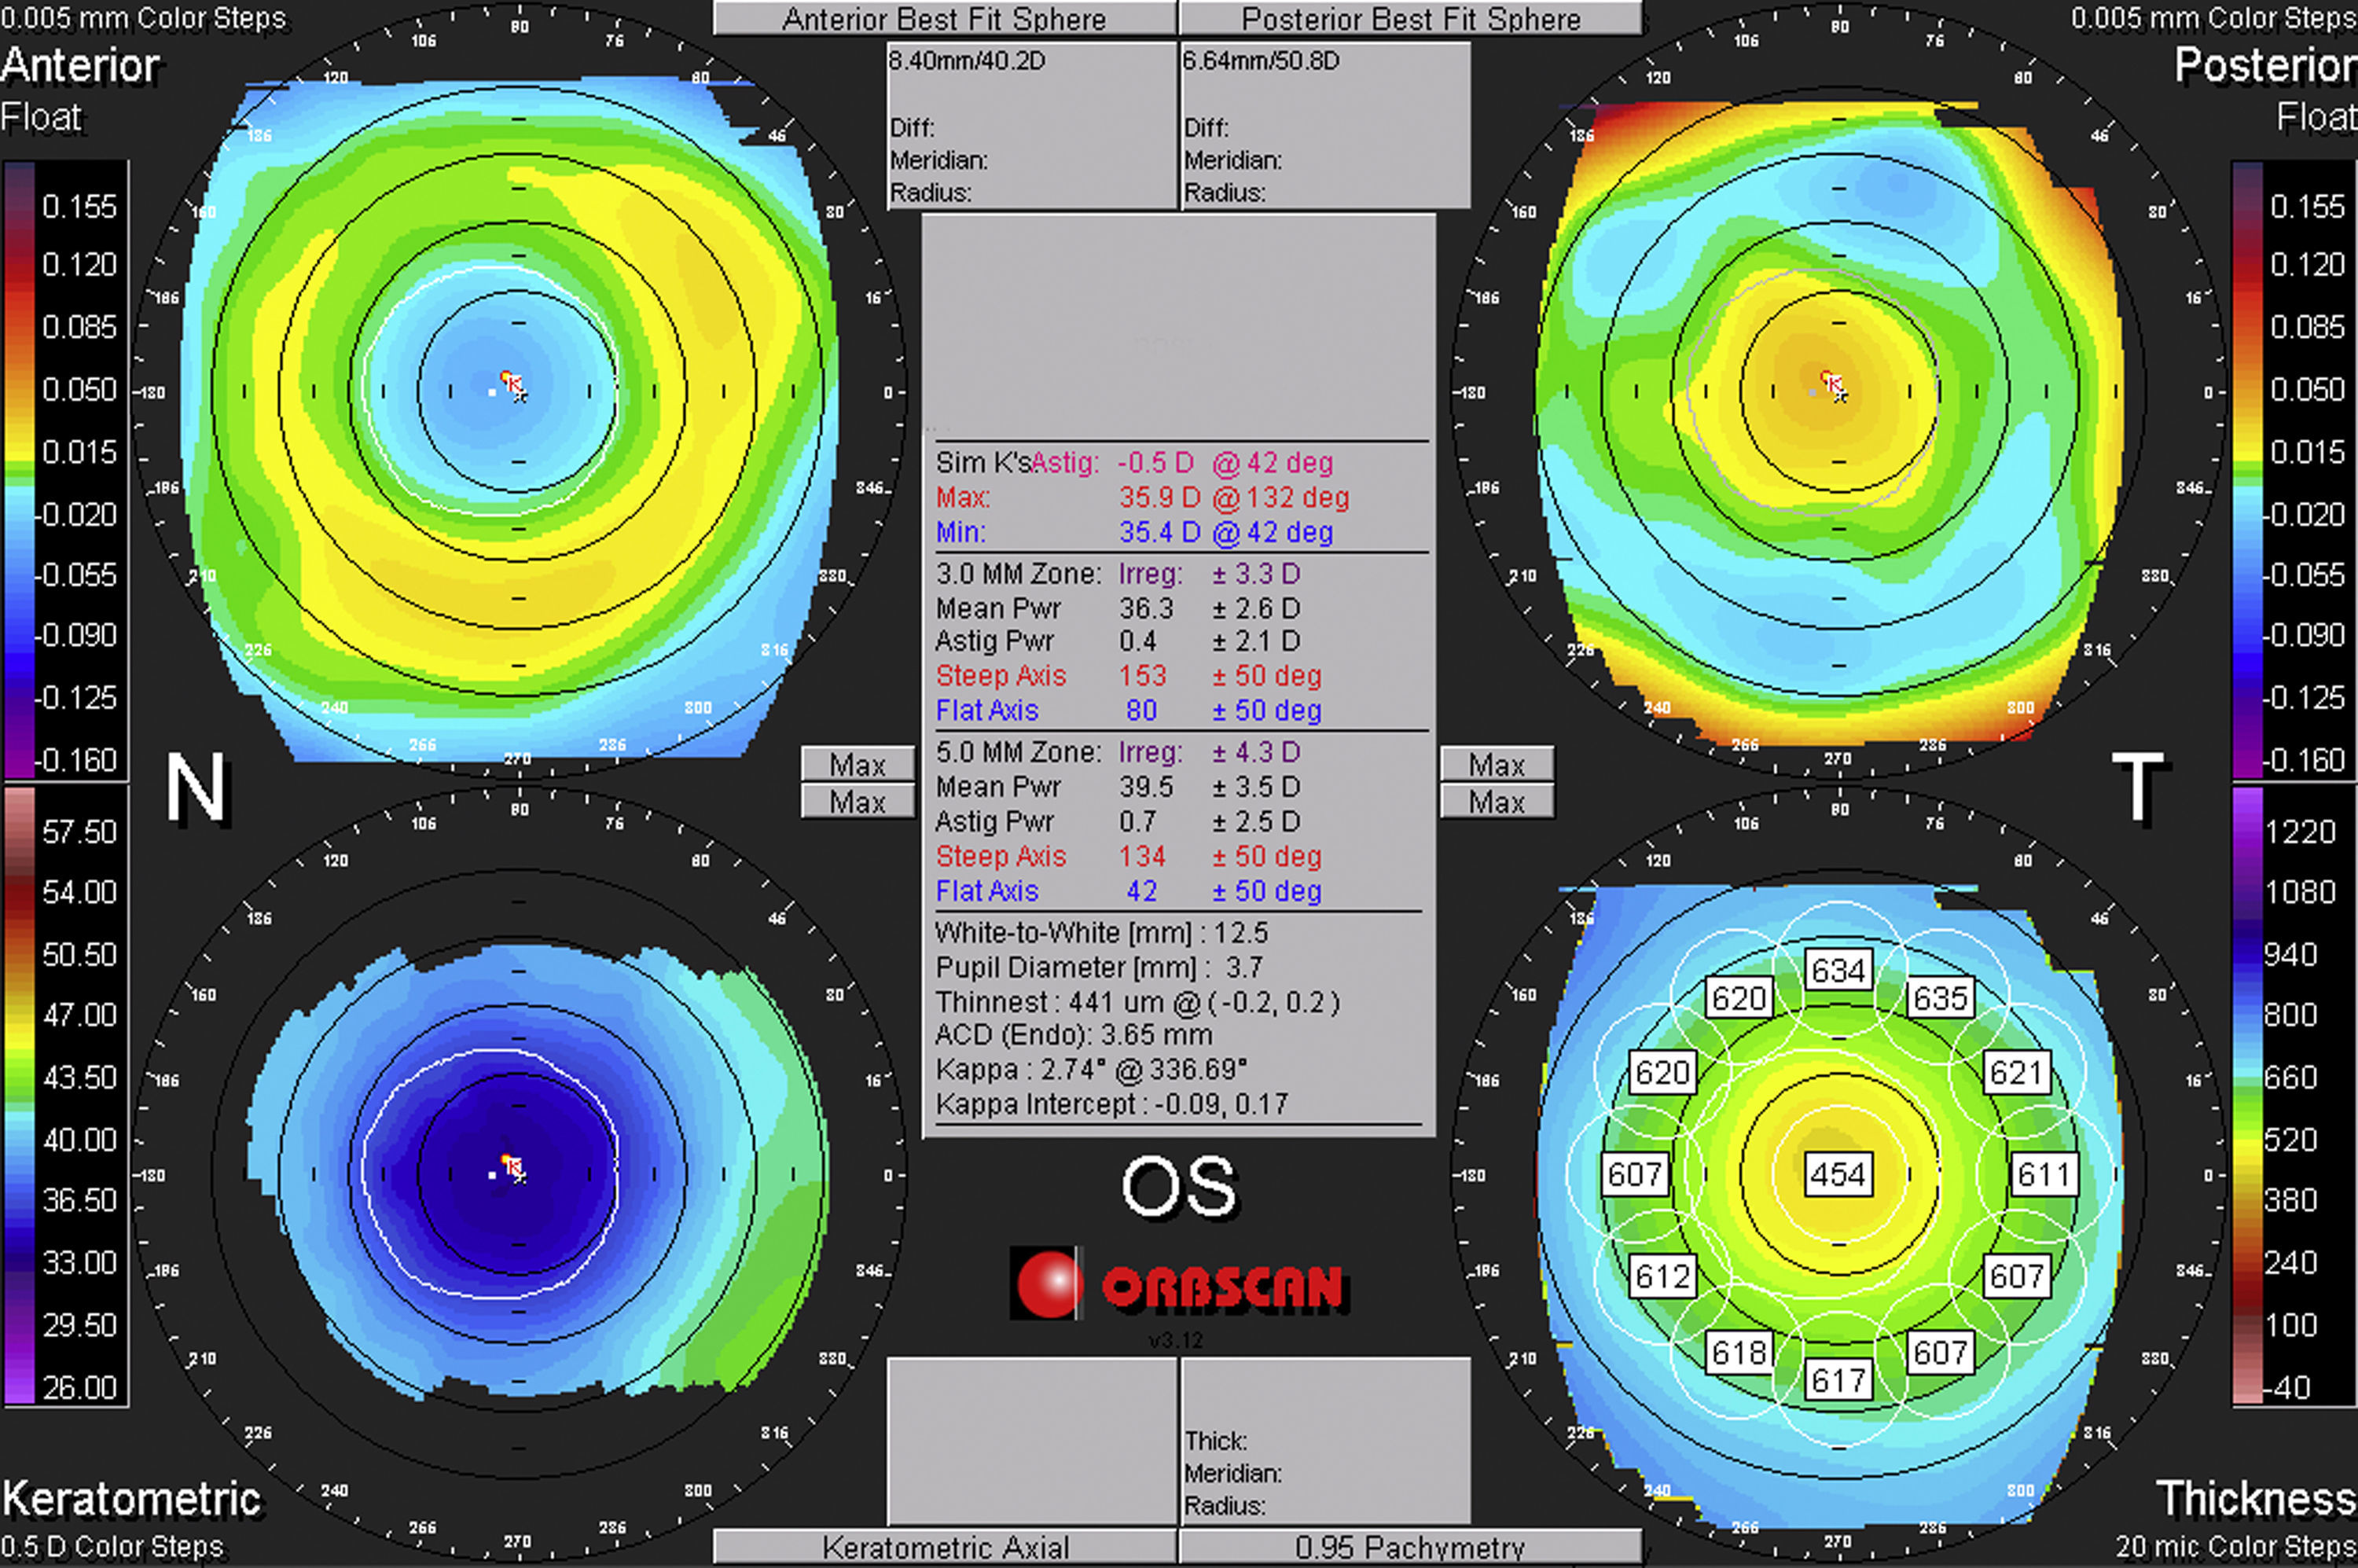The height and width of the screenshot is (1568, 2358).
Task: Click the 611 pachymetry reading
Action: coord(2044,1174)
